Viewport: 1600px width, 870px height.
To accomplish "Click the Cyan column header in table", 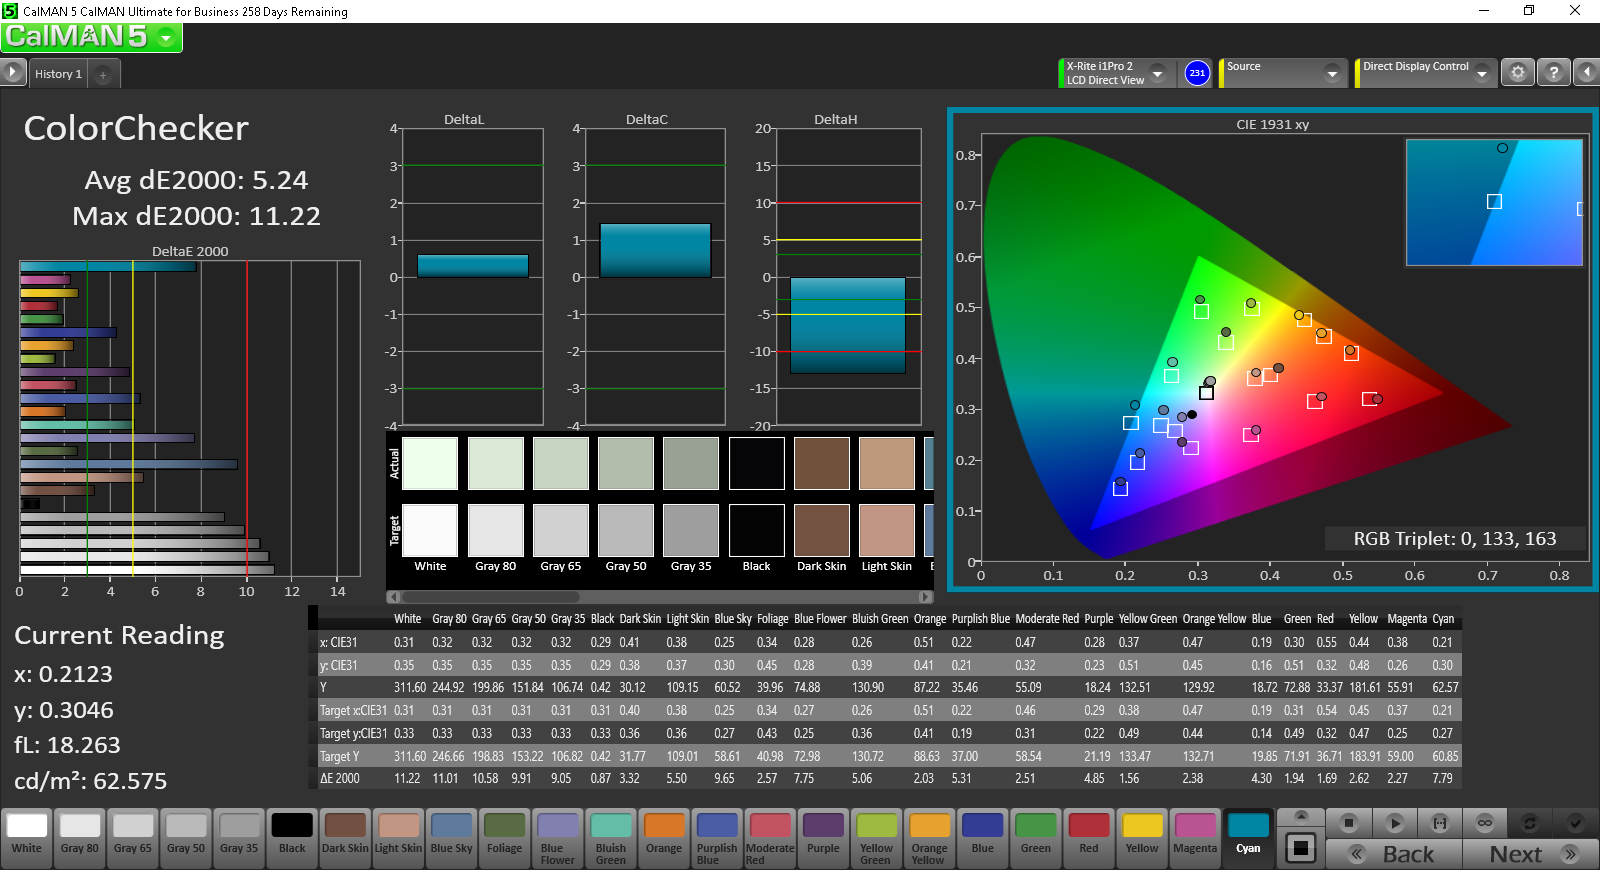I will 1443,619.
